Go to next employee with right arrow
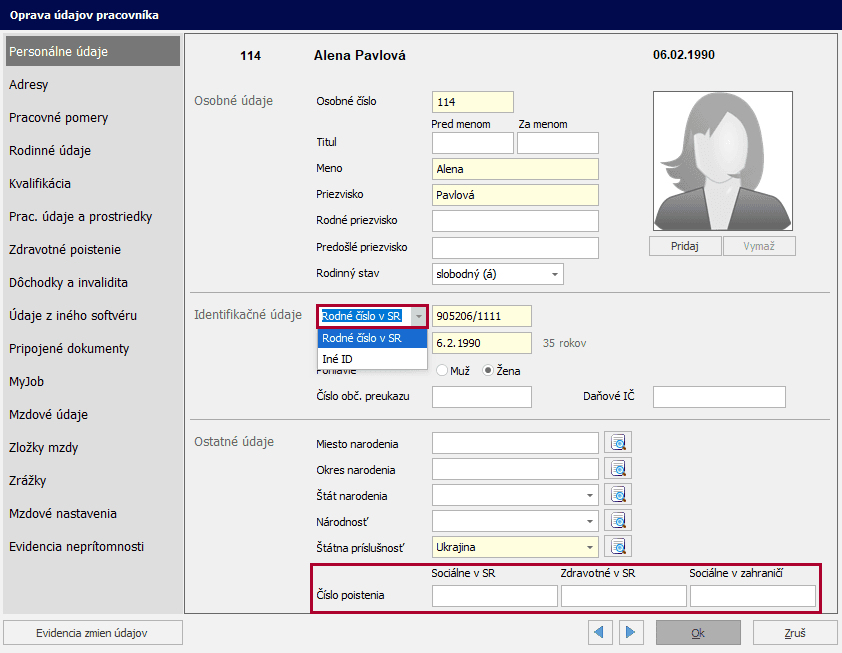The height and width of the screenshot is (653, 842). point(630,633)
